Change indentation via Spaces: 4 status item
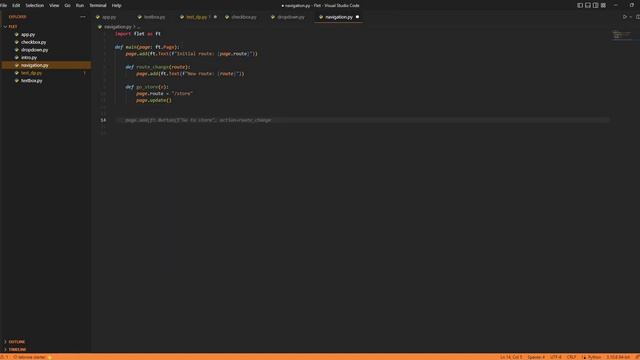Screen dimensions: 640x360 click(x=536, y=357)
